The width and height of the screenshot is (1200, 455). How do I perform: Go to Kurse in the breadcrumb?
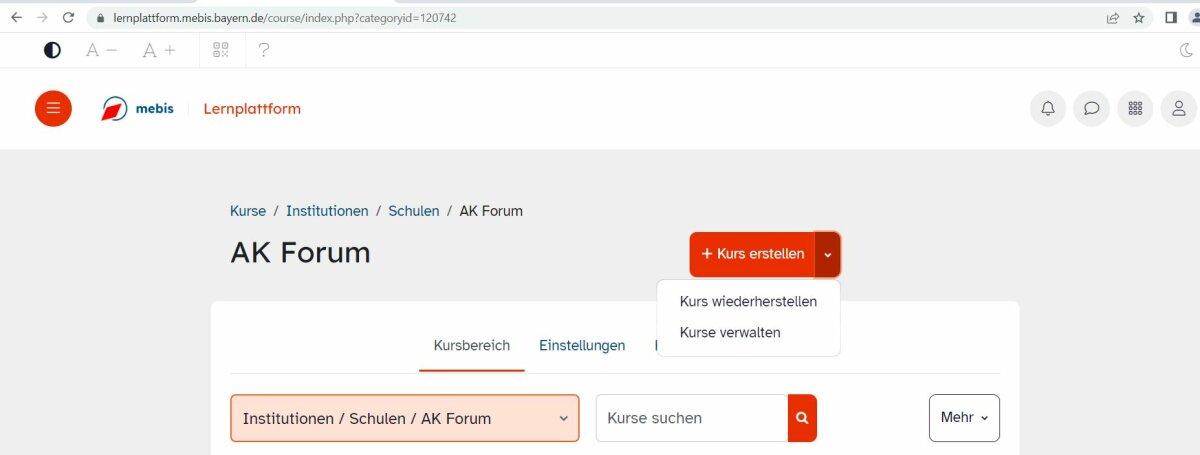click(248, 211)
